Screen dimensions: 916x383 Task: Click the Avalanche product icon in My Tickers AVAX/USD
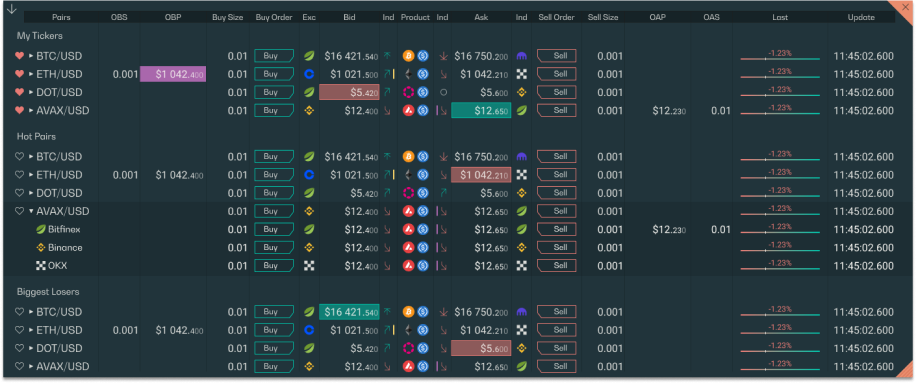[408, 111]
